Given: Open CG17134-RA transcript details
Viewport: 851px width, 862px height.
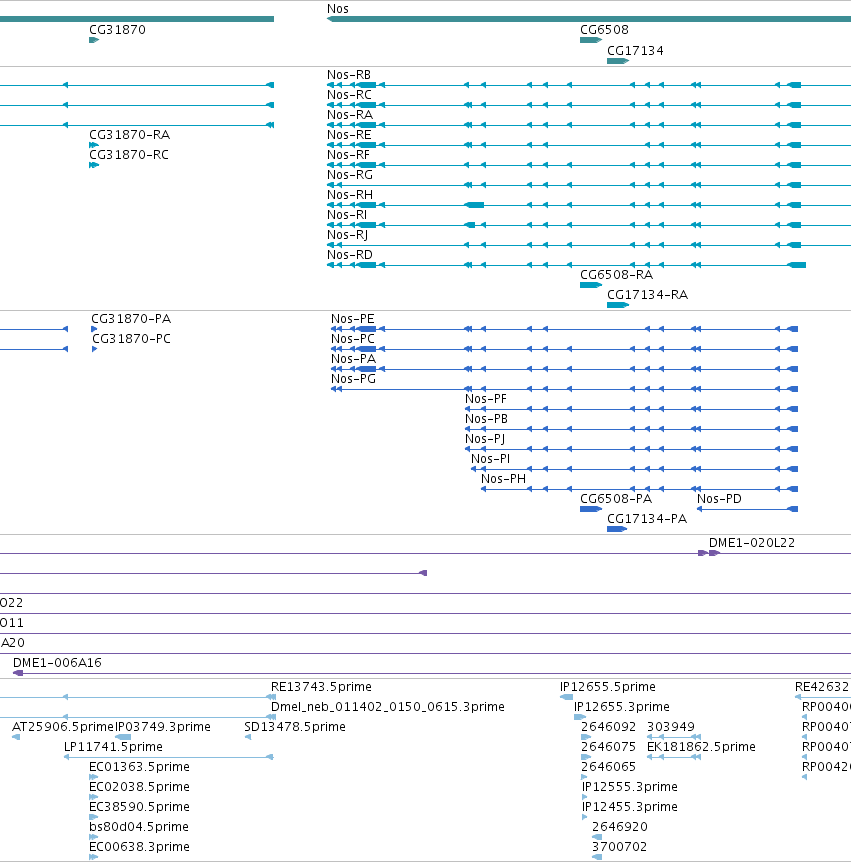Looking at the screenshot, I should pyautogui.click(x=647, y=295).
